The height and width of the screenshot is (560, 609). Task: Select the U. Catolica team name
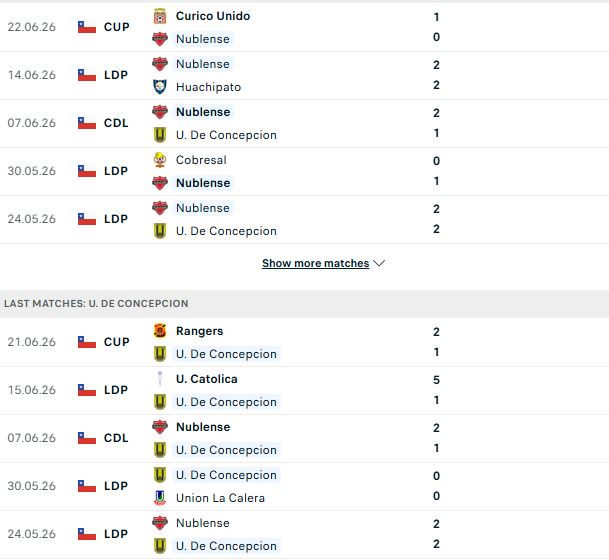(x=207, y=379)
